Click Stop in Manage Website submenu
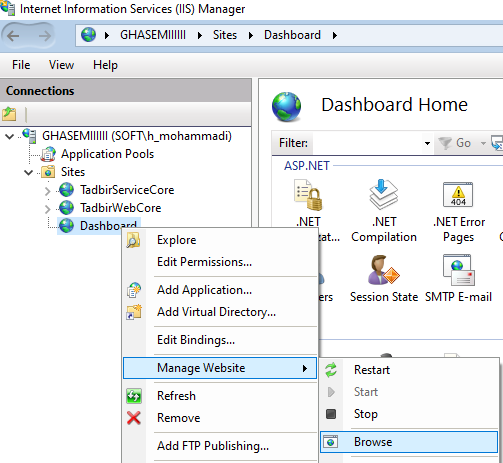The width and height of the screenshot is (503, 463). click(409, 414)
